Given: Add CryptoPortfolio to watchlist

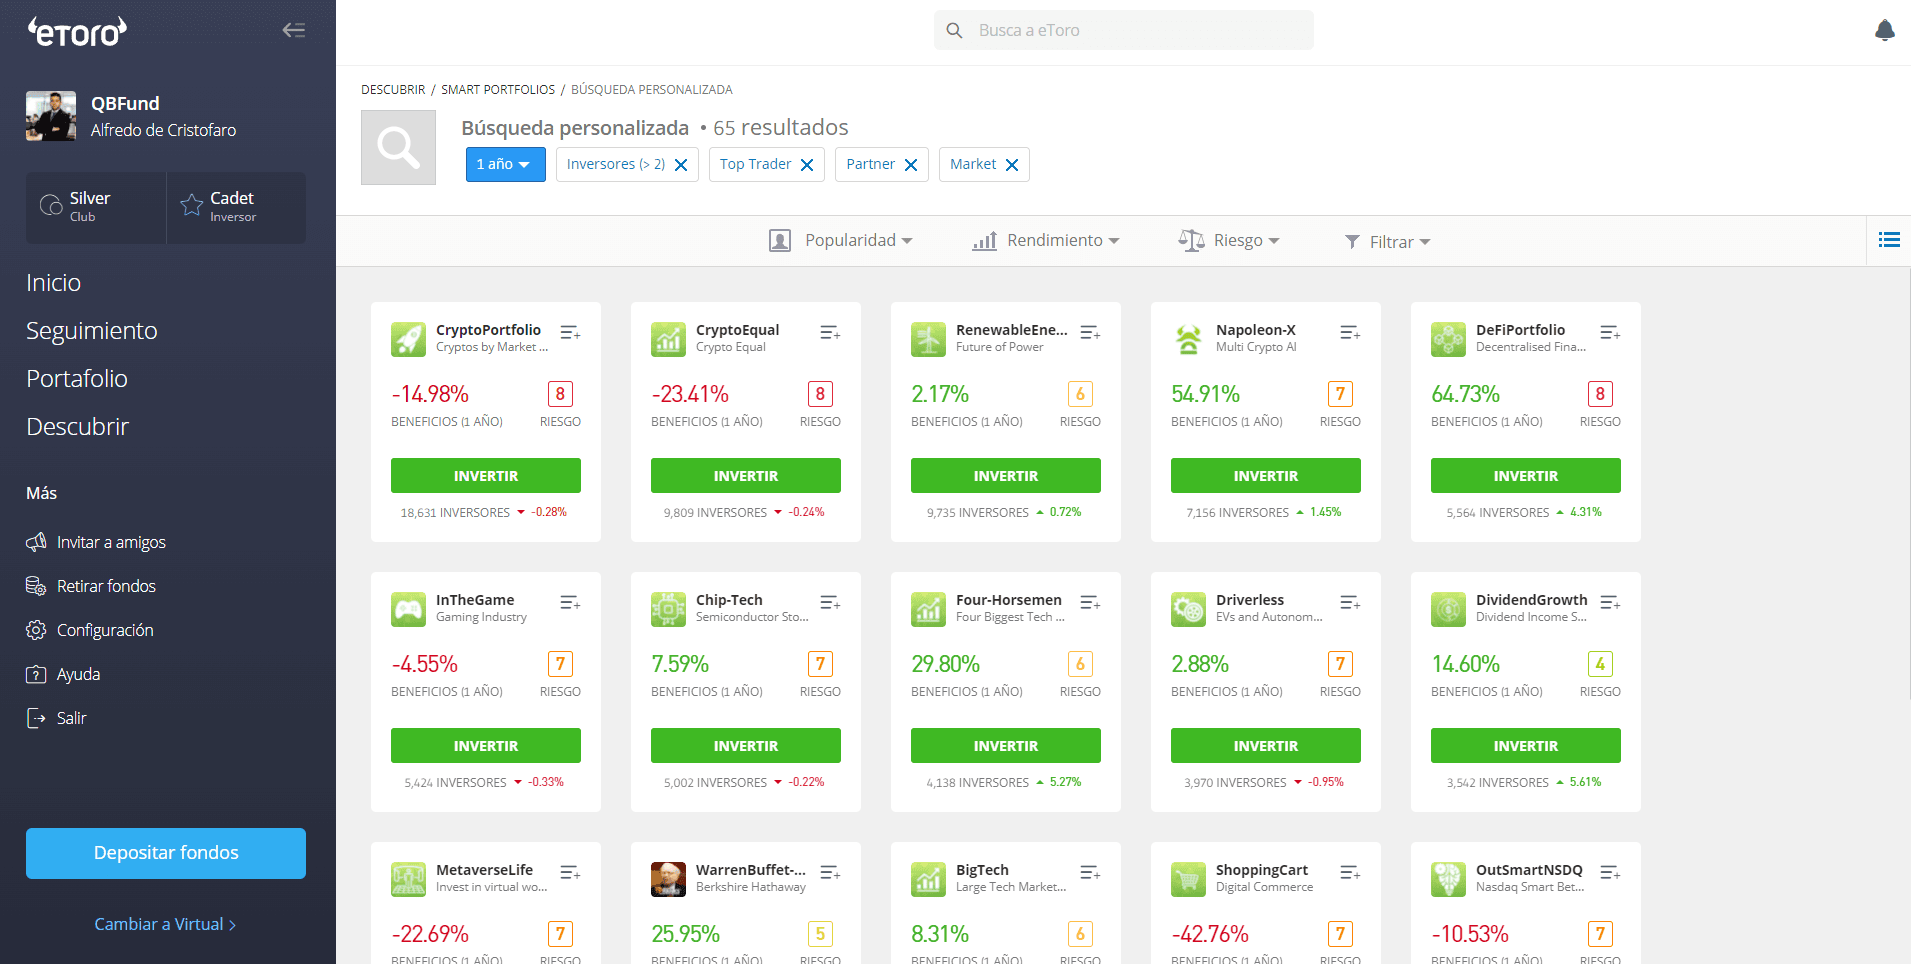Looking at the screenshot, I should tap(570, 332).
